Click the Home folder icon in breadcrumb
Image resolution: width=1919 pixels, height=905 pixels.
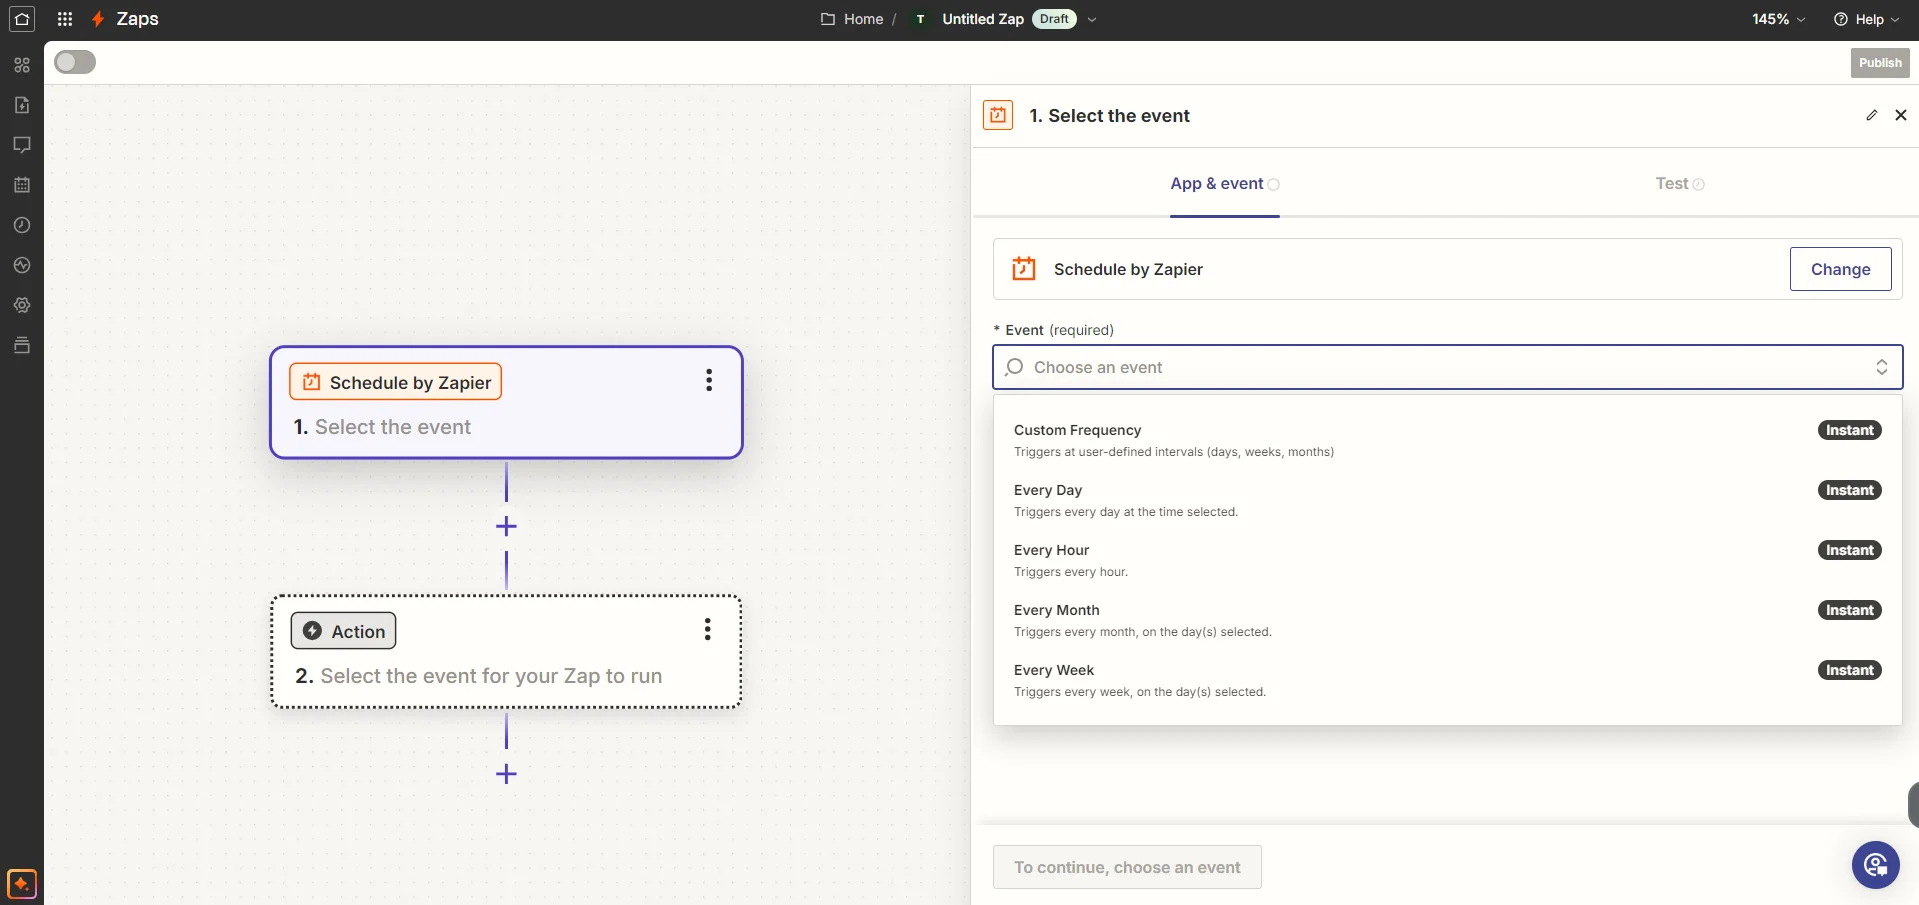pos(828,19)
